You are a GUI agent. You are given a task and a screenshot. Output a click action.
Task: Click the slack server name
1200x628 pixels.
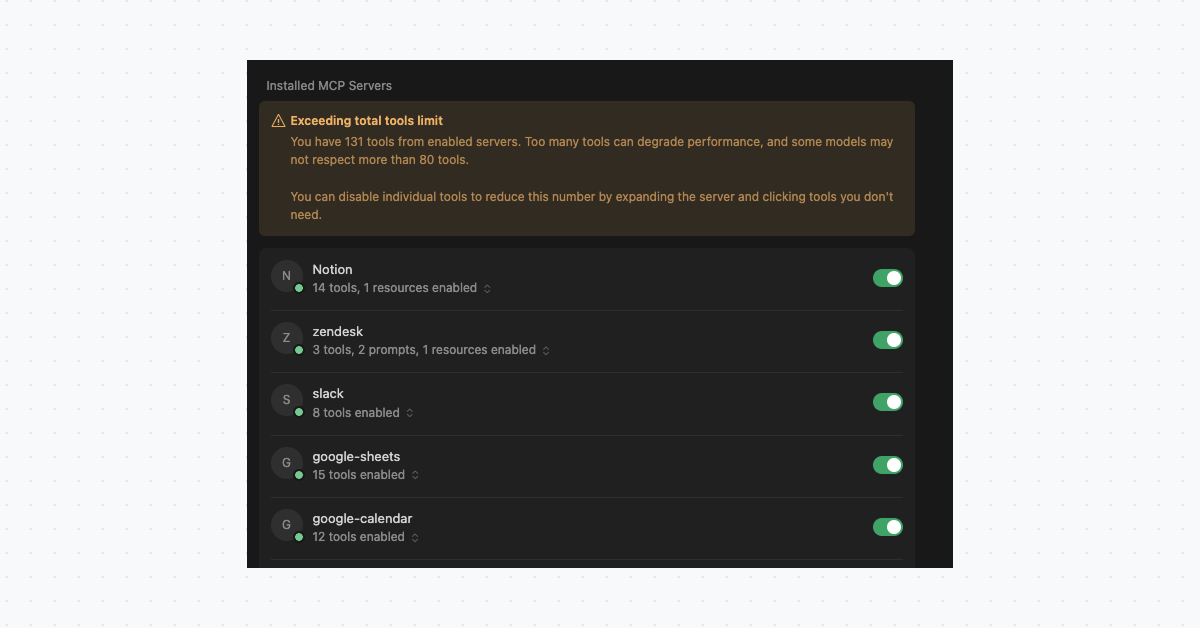[328, 394]
